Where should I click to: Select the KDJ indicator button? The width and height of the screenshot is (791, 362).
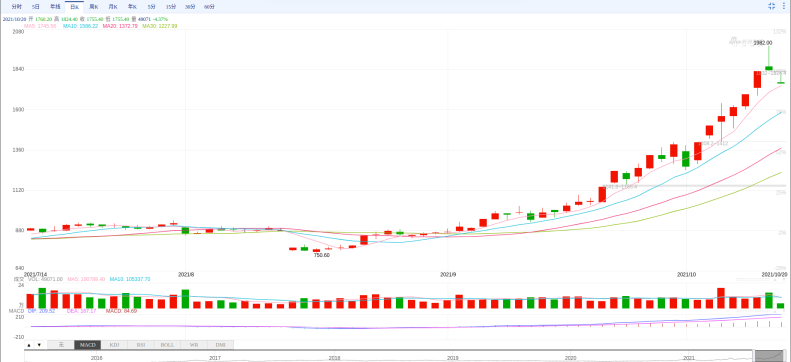pos(114,345)
